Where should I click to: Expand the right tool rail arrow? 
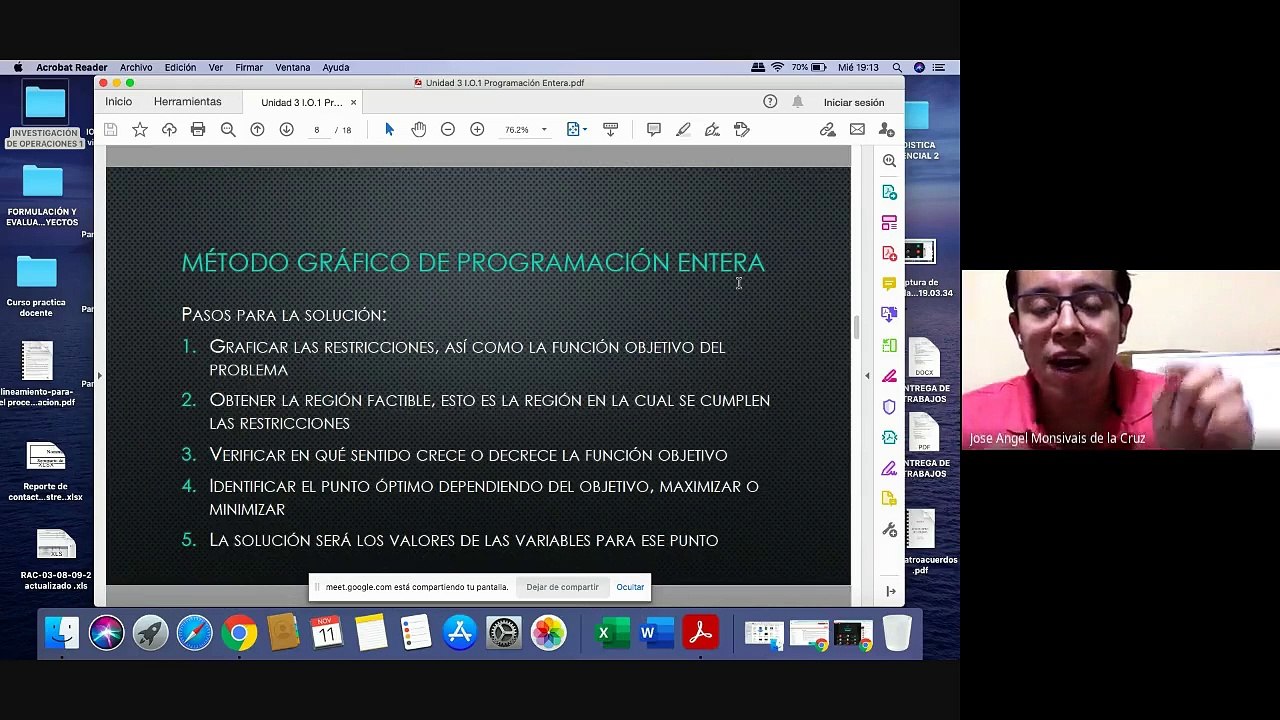click(x=890, y=591)
